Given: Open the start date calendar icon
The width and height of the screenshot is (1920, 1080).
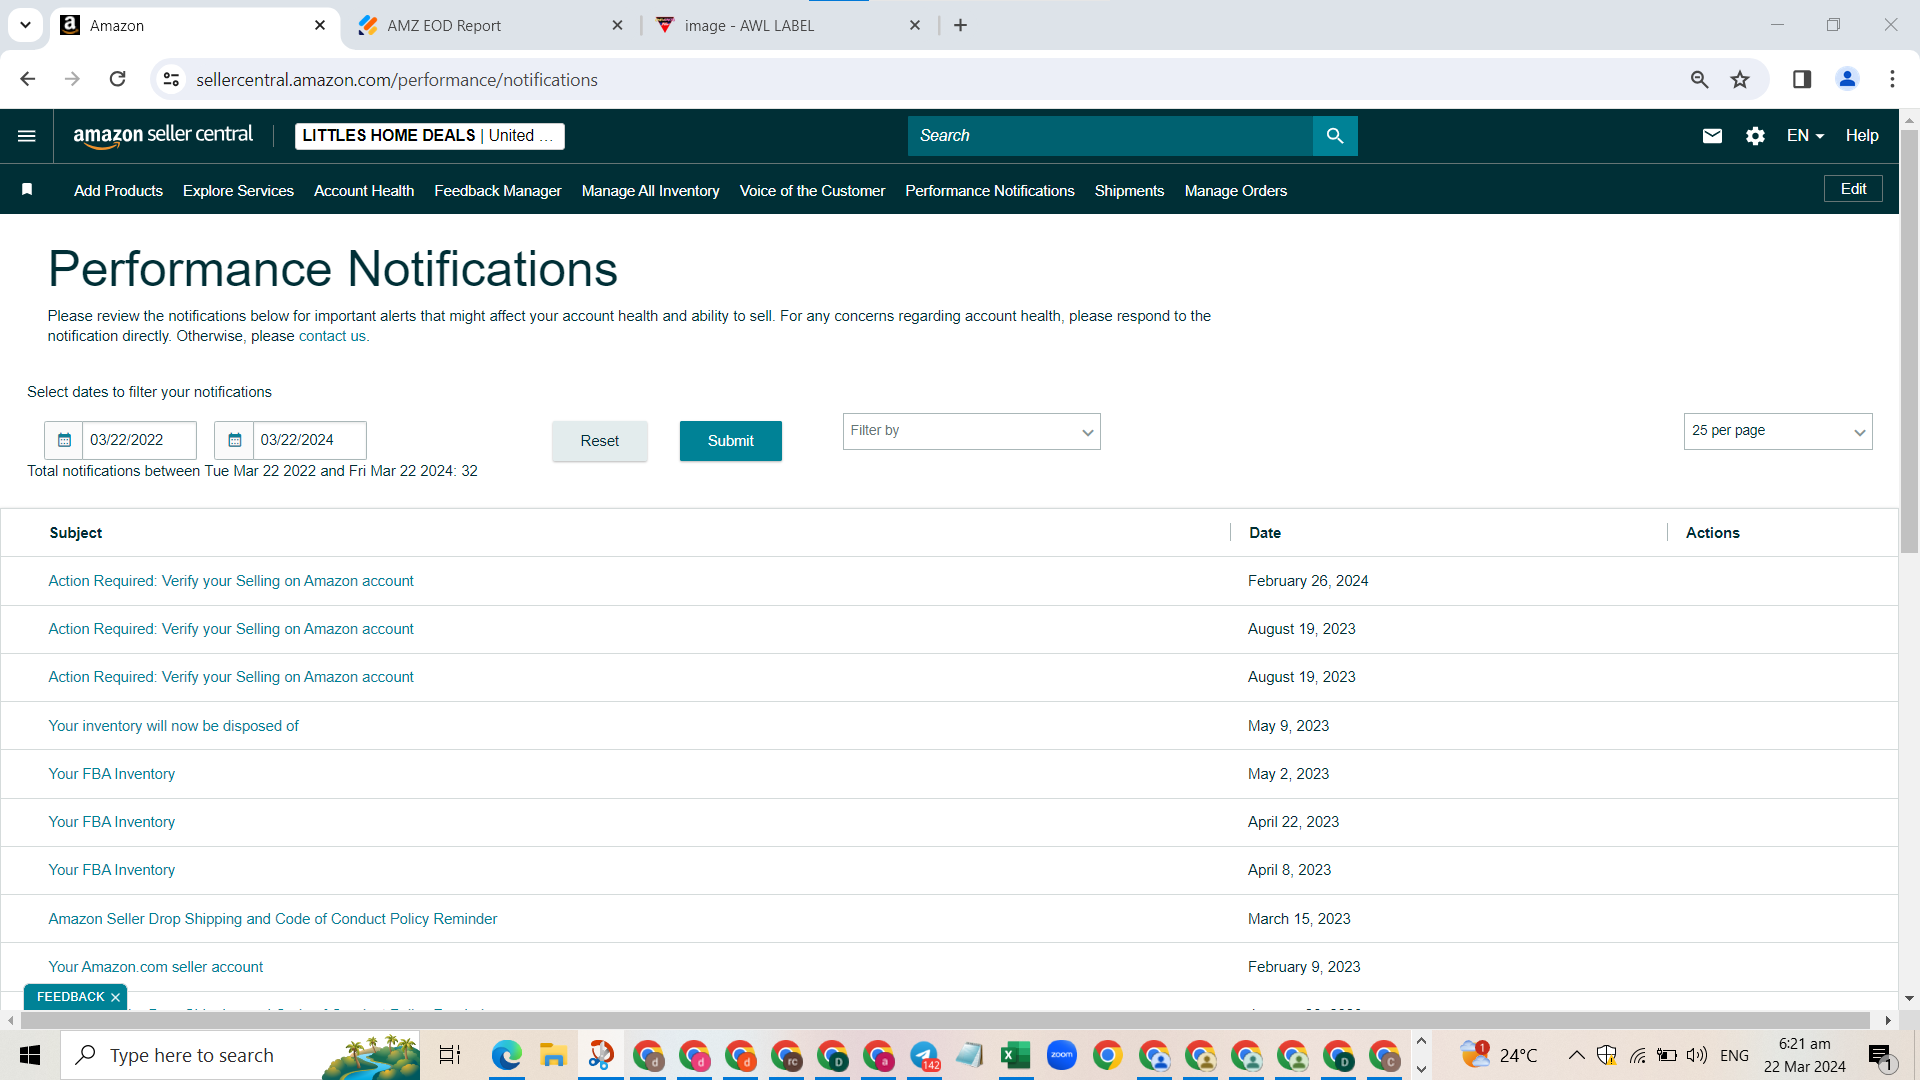Looking at the screenshot, I should pos(64,440).
